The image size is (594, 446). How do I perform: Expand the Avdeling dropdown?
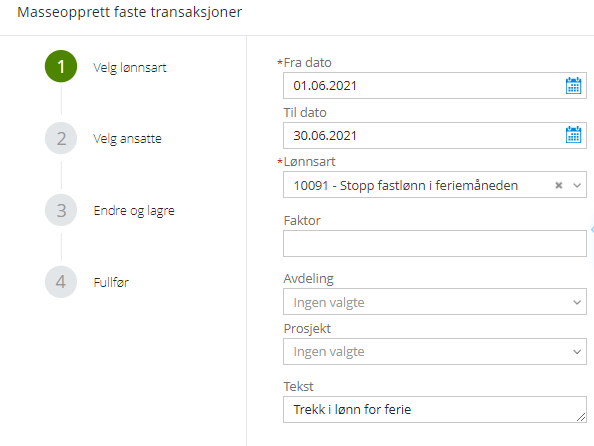click(435, 302)
